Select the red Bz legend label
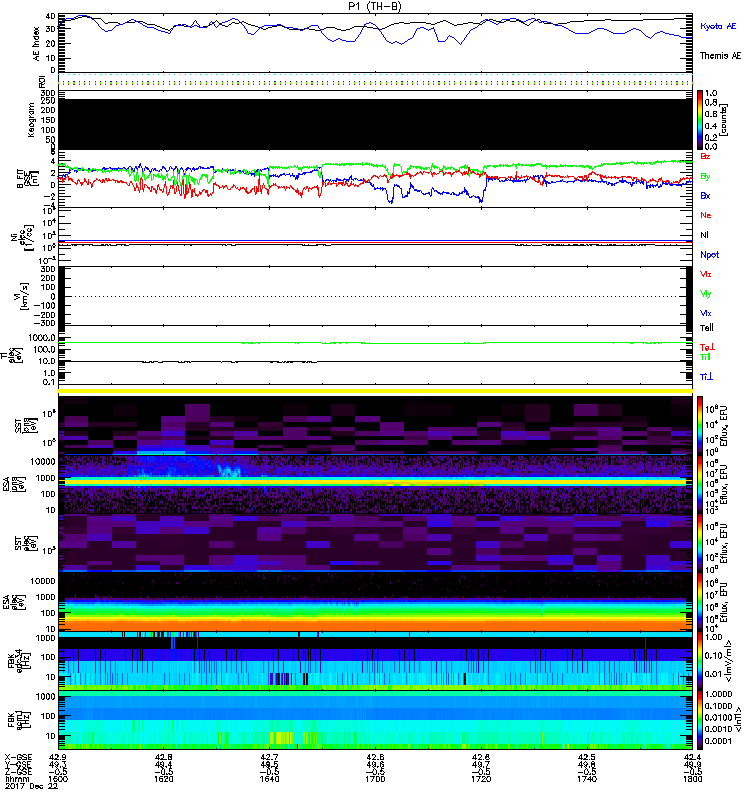The width and height of the screenshot is (750, 800). (706, 157)
